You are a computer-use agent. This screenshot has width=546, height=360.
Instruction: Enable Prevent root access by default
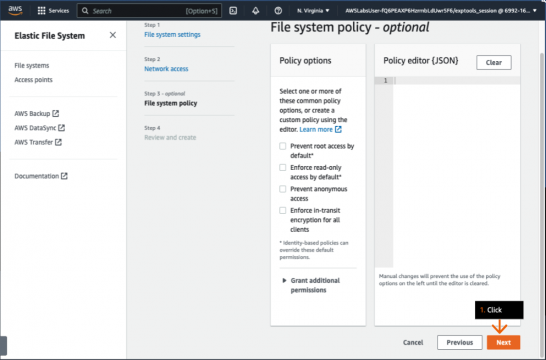283,146
